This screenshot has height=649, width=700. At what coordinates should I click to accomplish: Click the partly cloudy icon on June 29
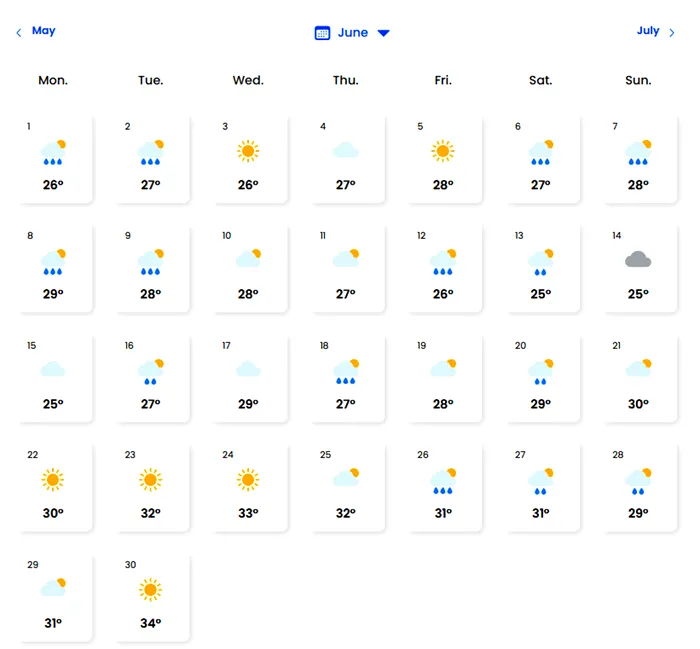pos(53,588)
